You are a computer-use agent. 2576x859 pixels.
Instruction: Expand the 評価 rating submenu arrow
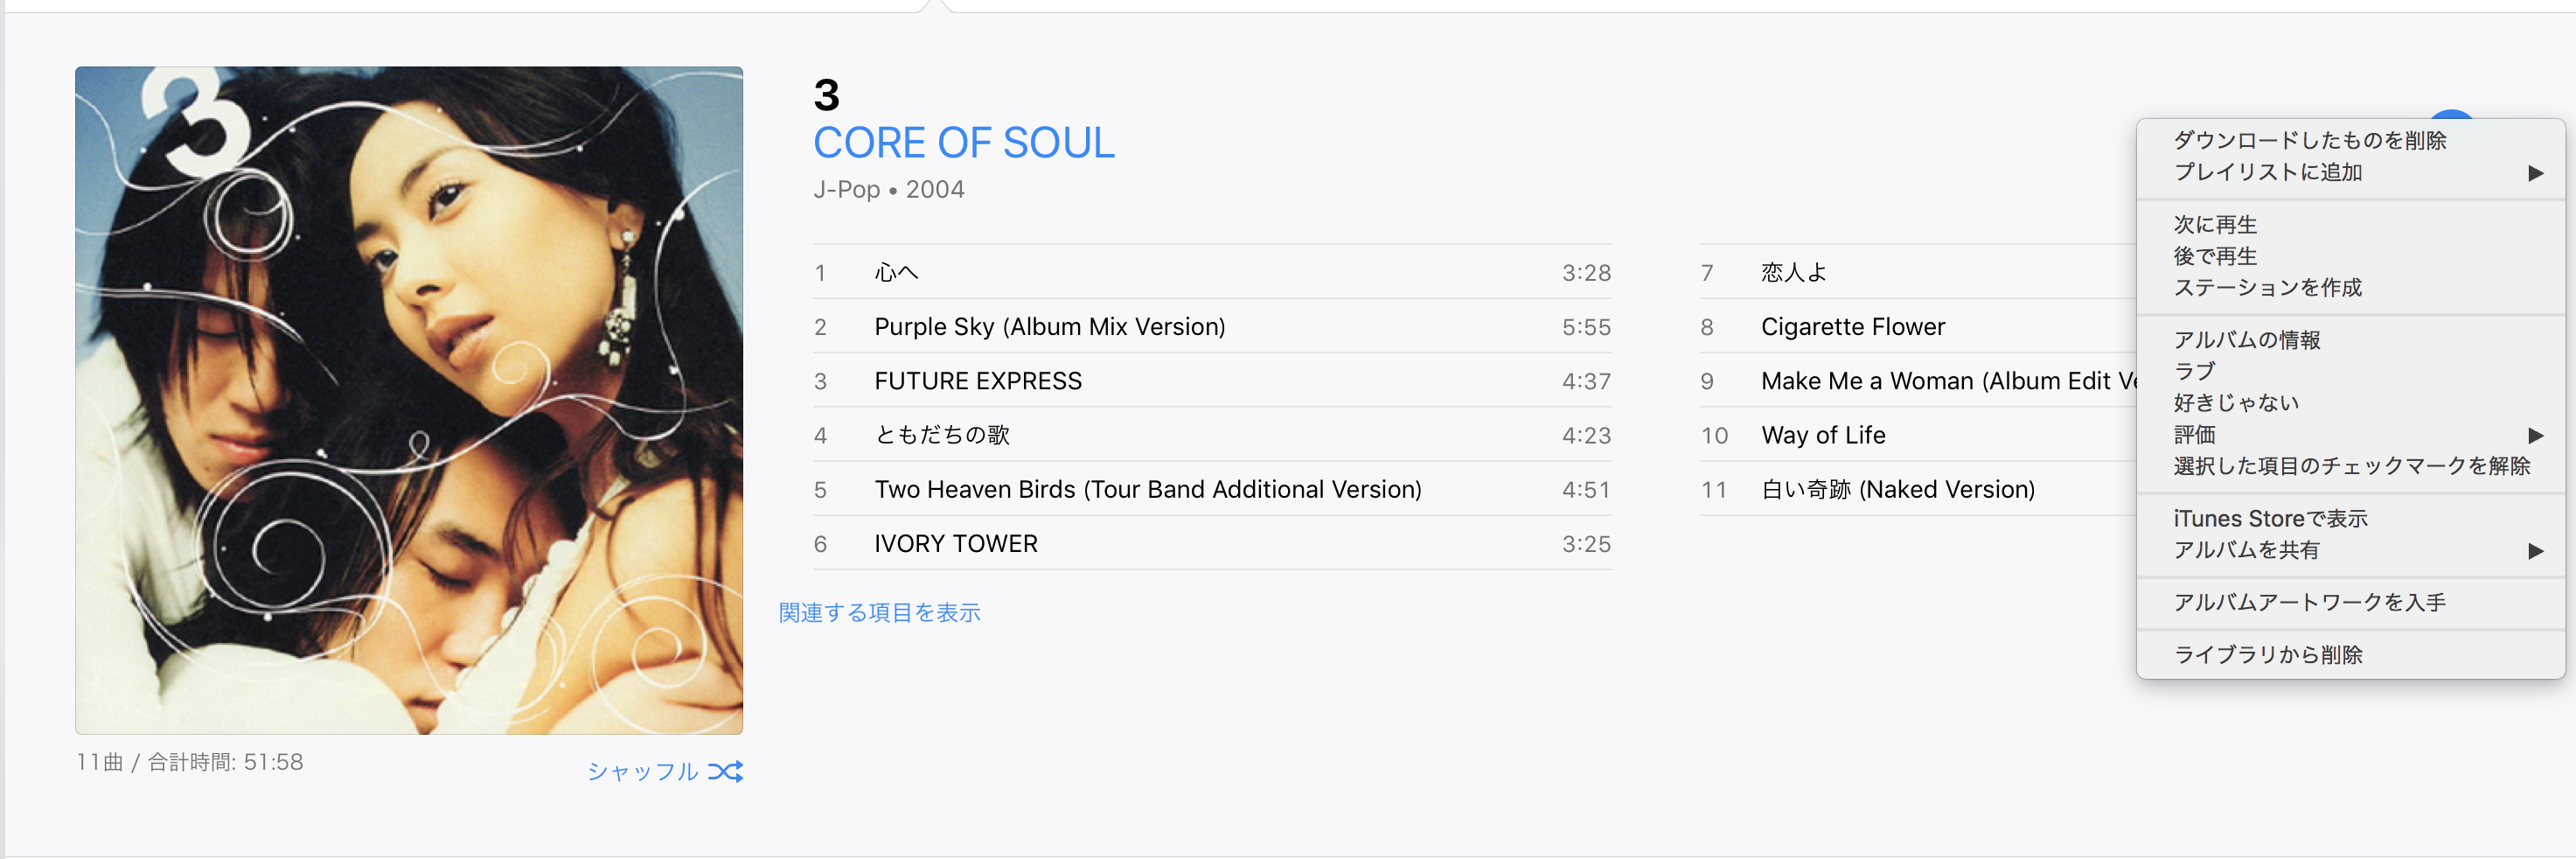point(2535,435)
